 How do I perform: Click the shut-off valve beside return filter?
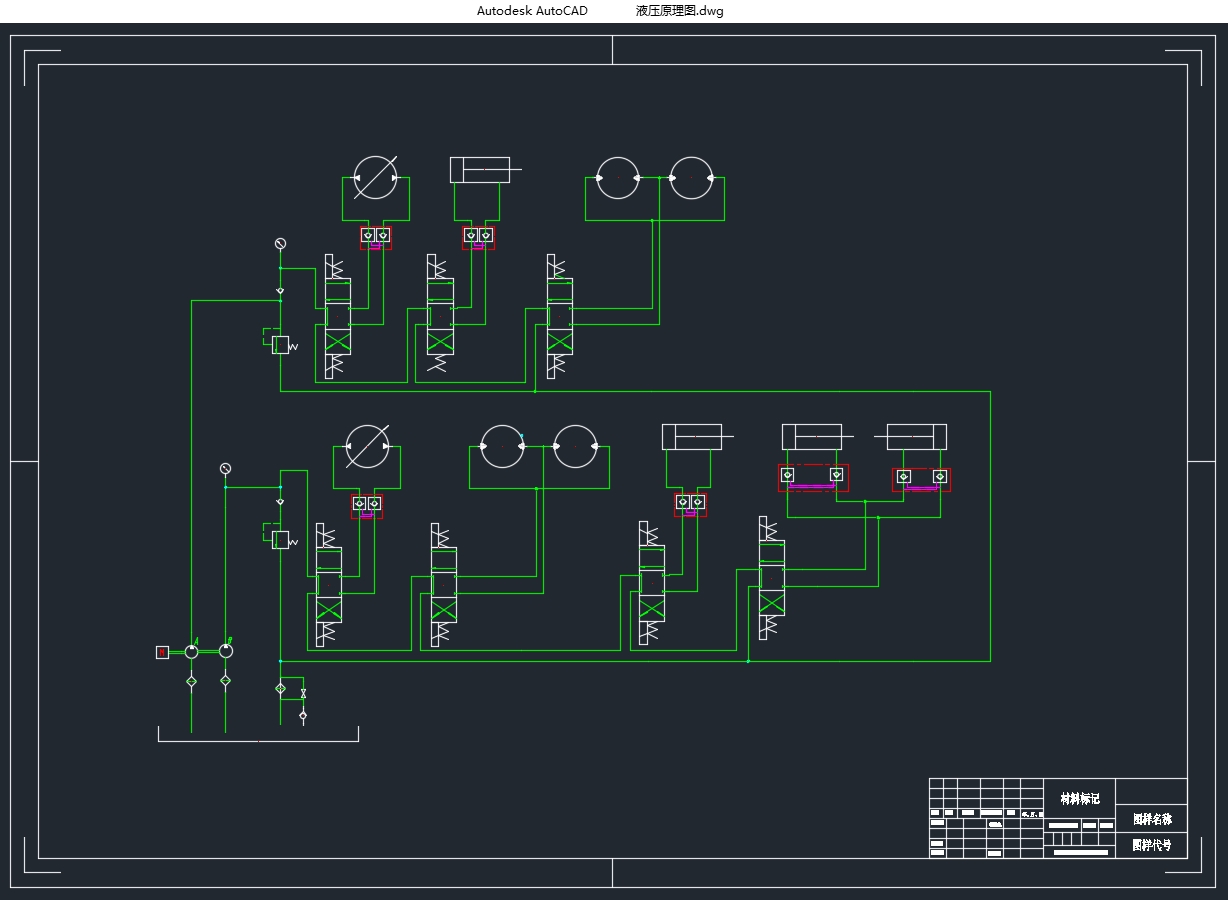tap(303, 693)
